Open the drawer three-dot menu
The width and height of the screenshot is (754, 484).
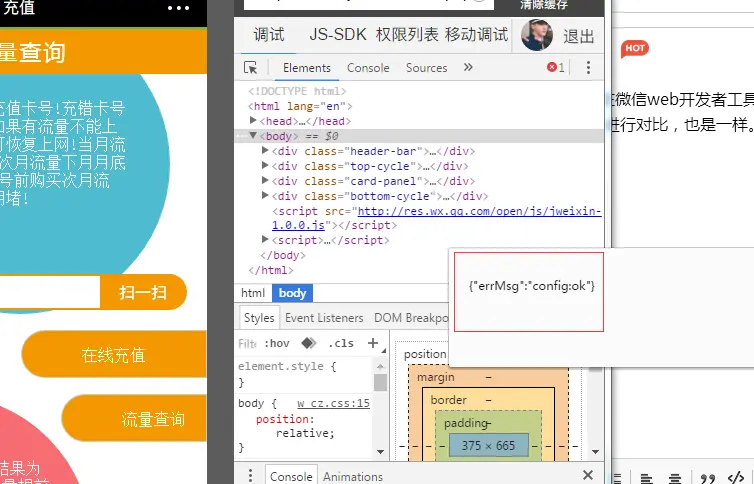(x=250, y=475)
